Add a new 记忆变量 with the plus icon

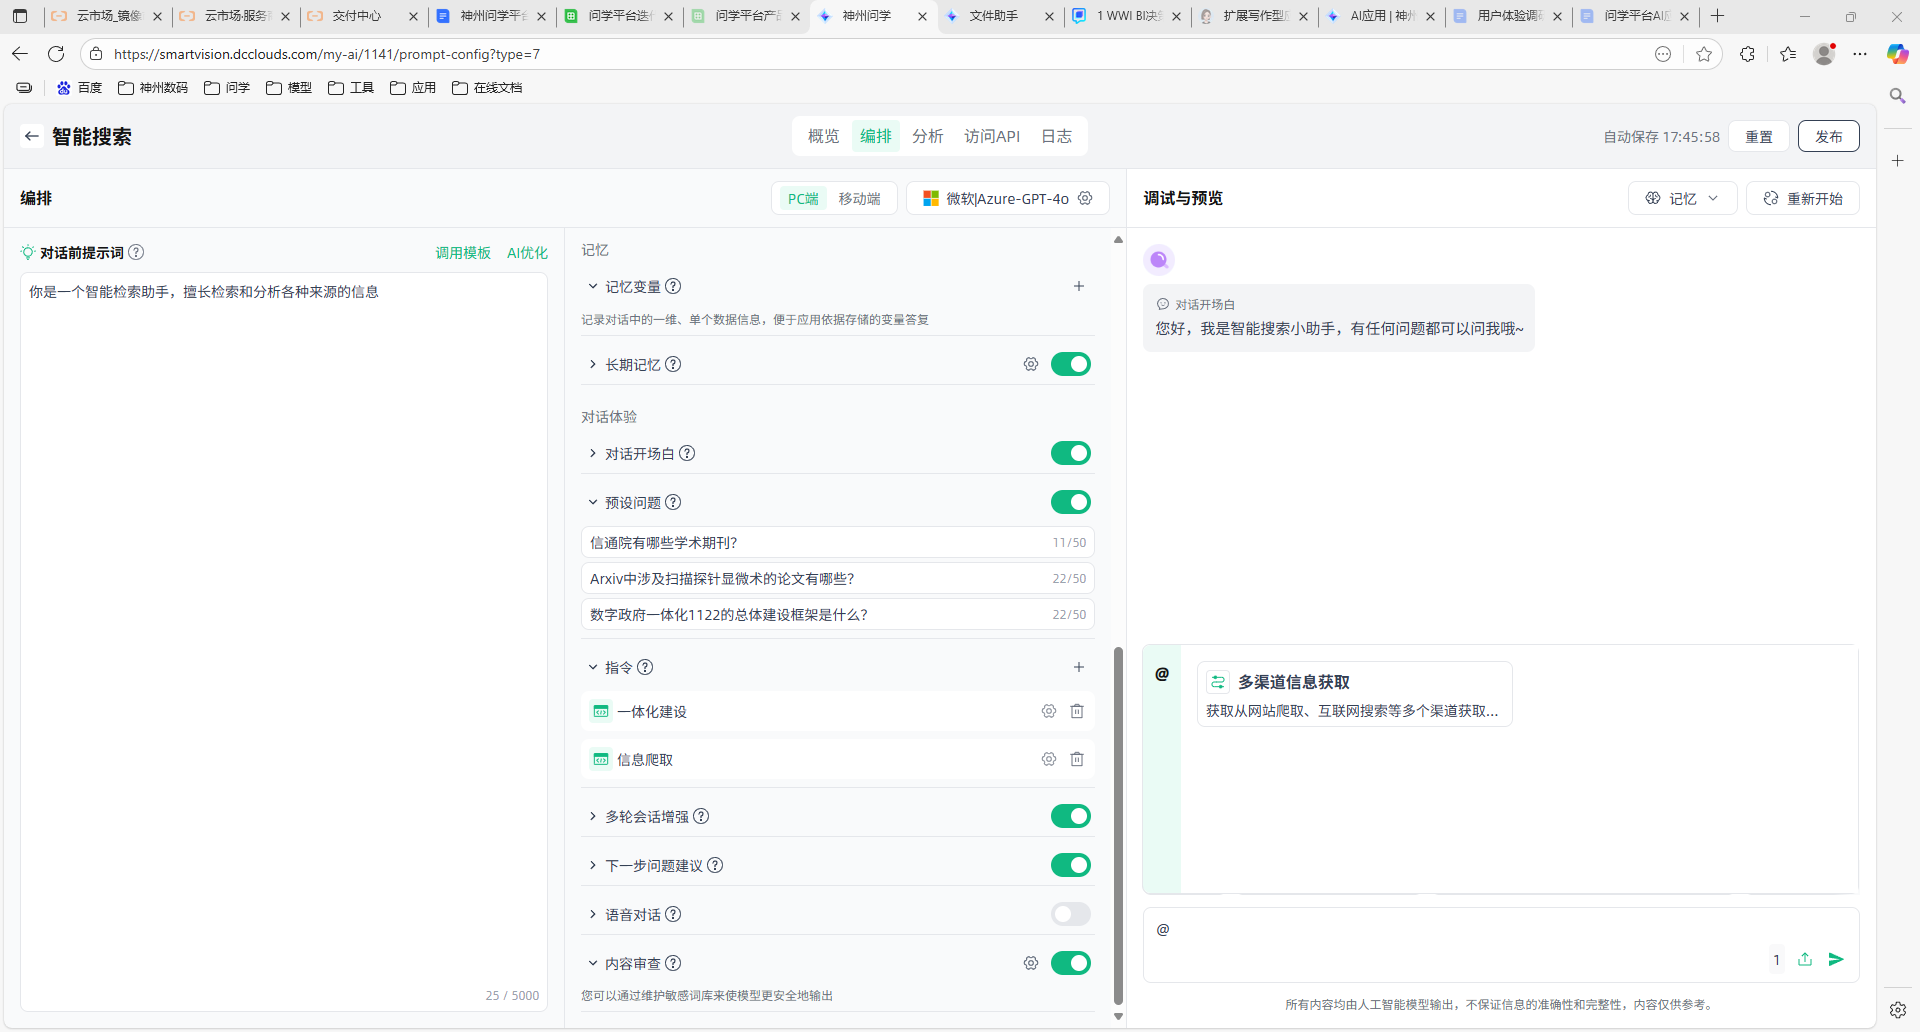[1079, 286]
